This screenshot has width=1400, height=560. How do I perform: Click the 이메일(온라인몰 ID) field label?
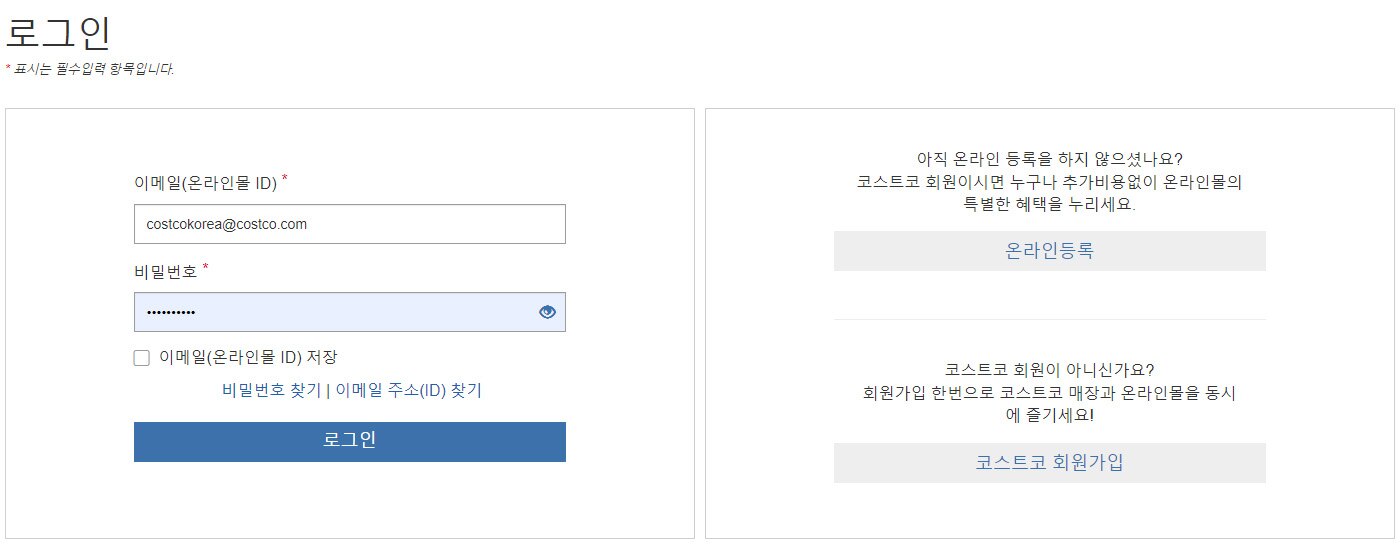point(205,184)
